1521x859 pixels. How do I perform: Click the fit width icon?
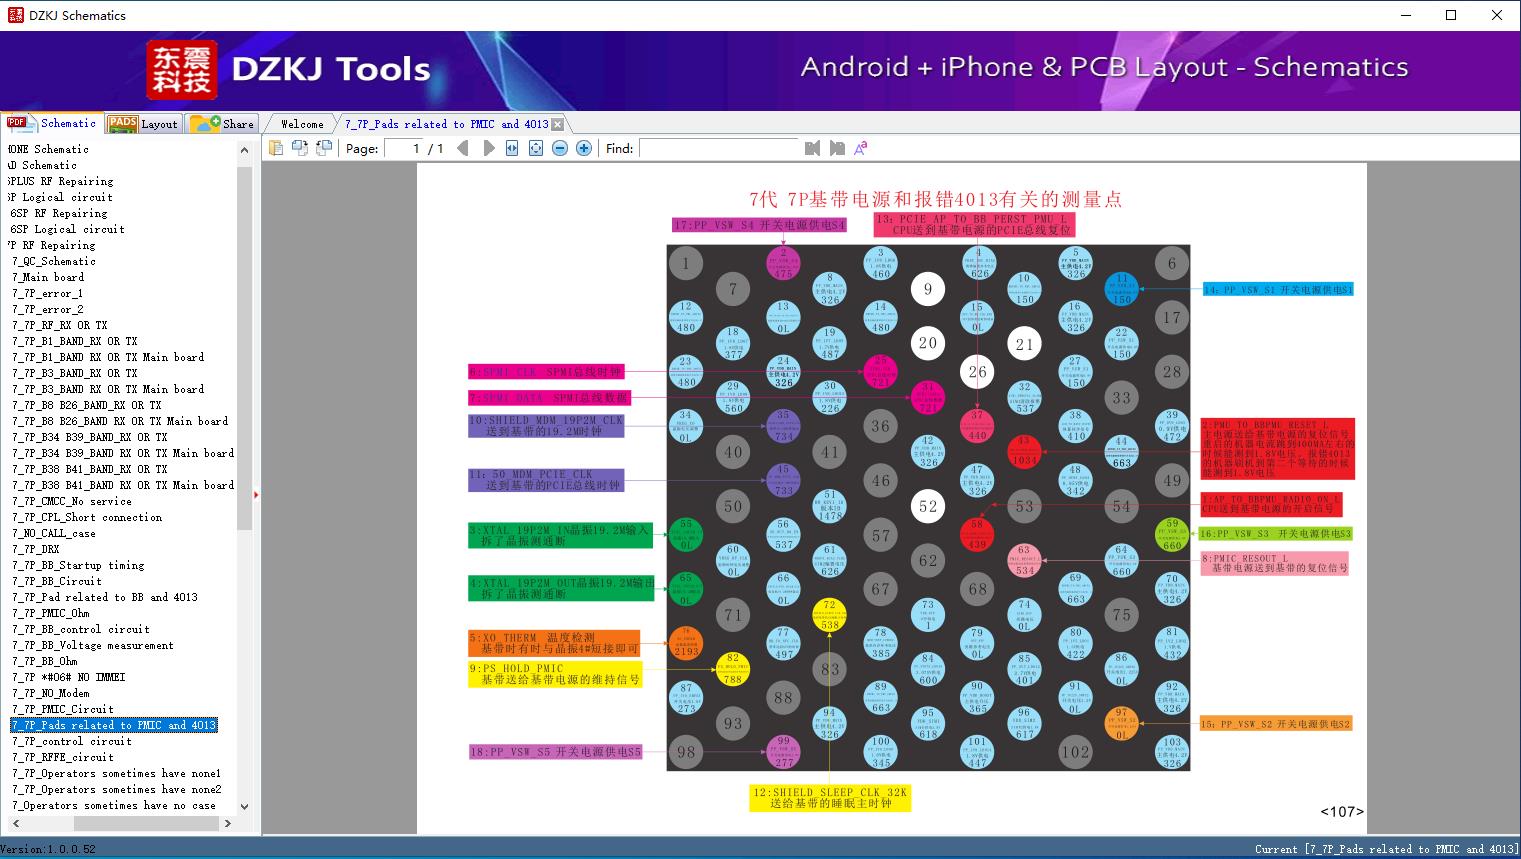coord(512,148)
